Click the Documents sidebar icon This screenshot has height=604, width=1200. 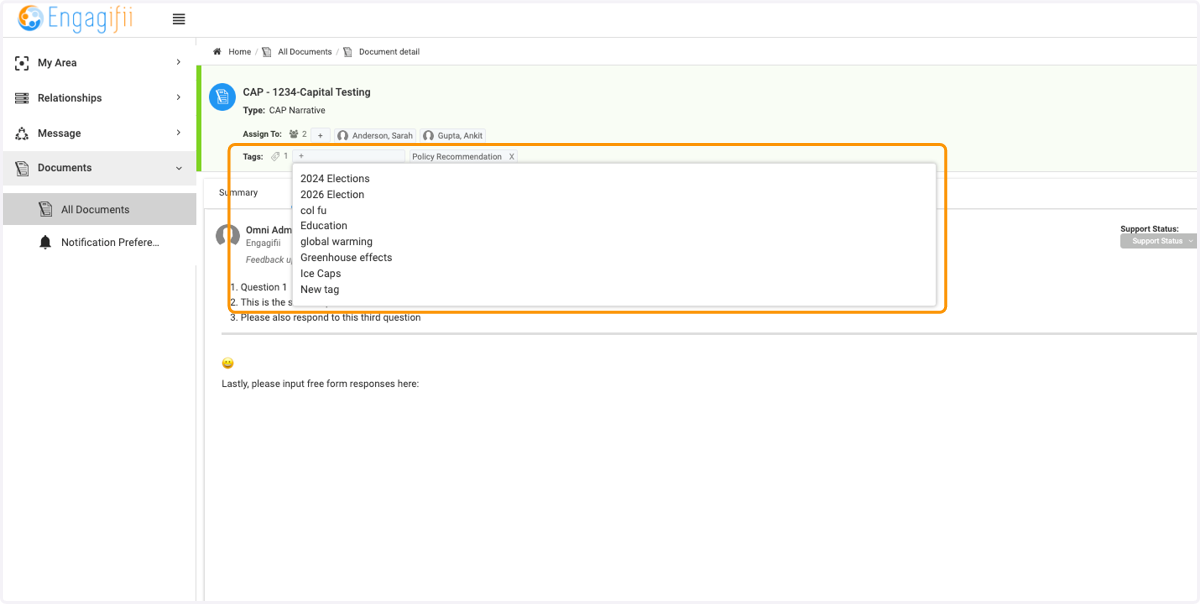22,168
